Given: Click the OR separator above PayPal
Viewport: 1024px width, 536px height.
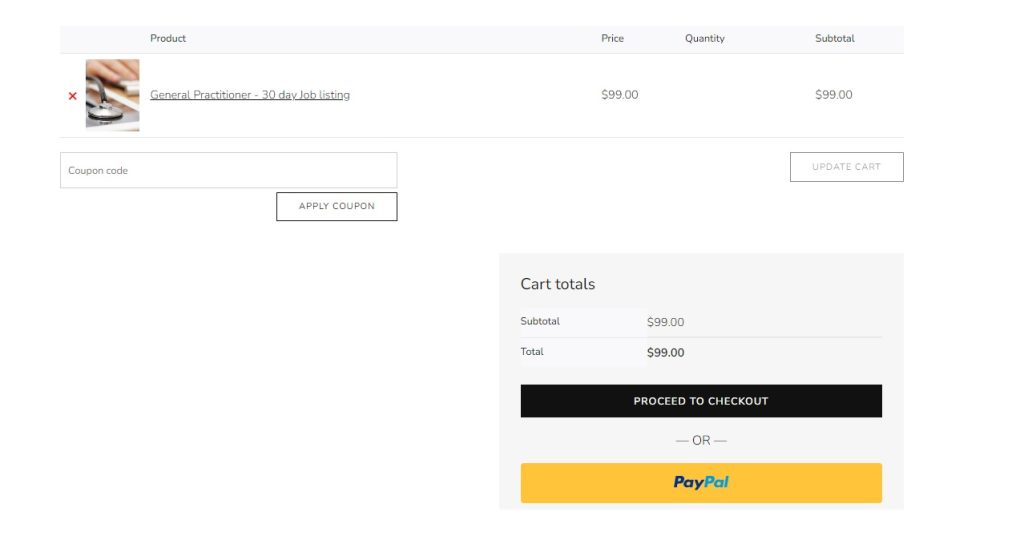Looking at the screenshot, I should [x=701, y=440].
